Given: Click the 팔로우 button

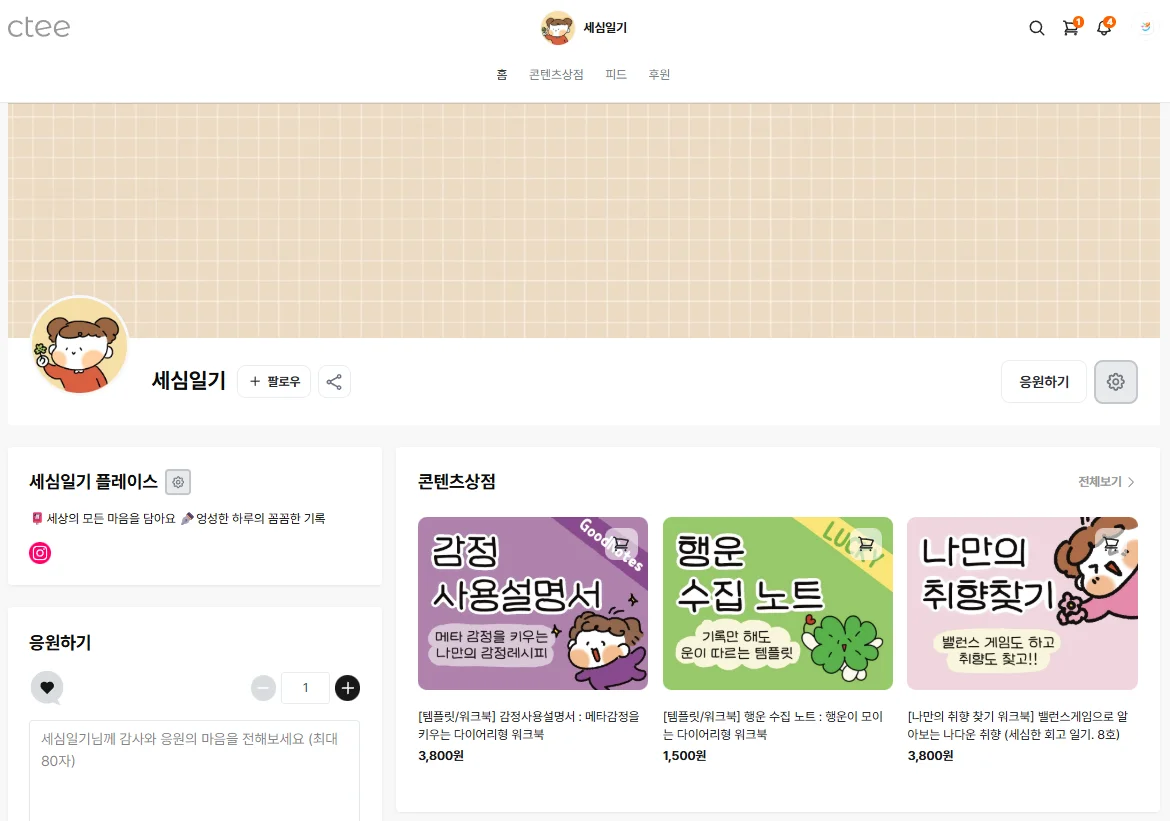Looking at the screenshot, I should pos(274,381).
